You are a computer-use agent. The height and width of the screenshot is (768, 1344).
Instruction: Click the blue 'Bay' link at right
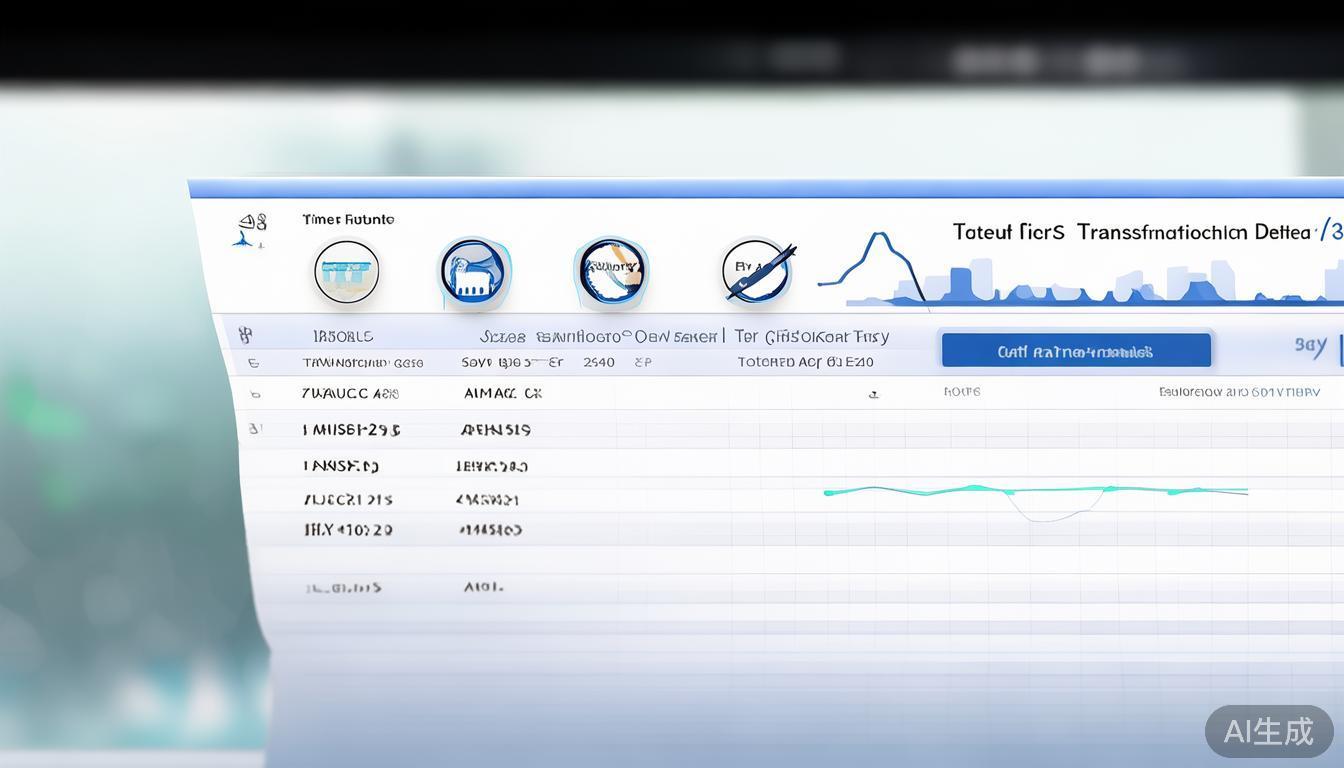pos(1310,346)
